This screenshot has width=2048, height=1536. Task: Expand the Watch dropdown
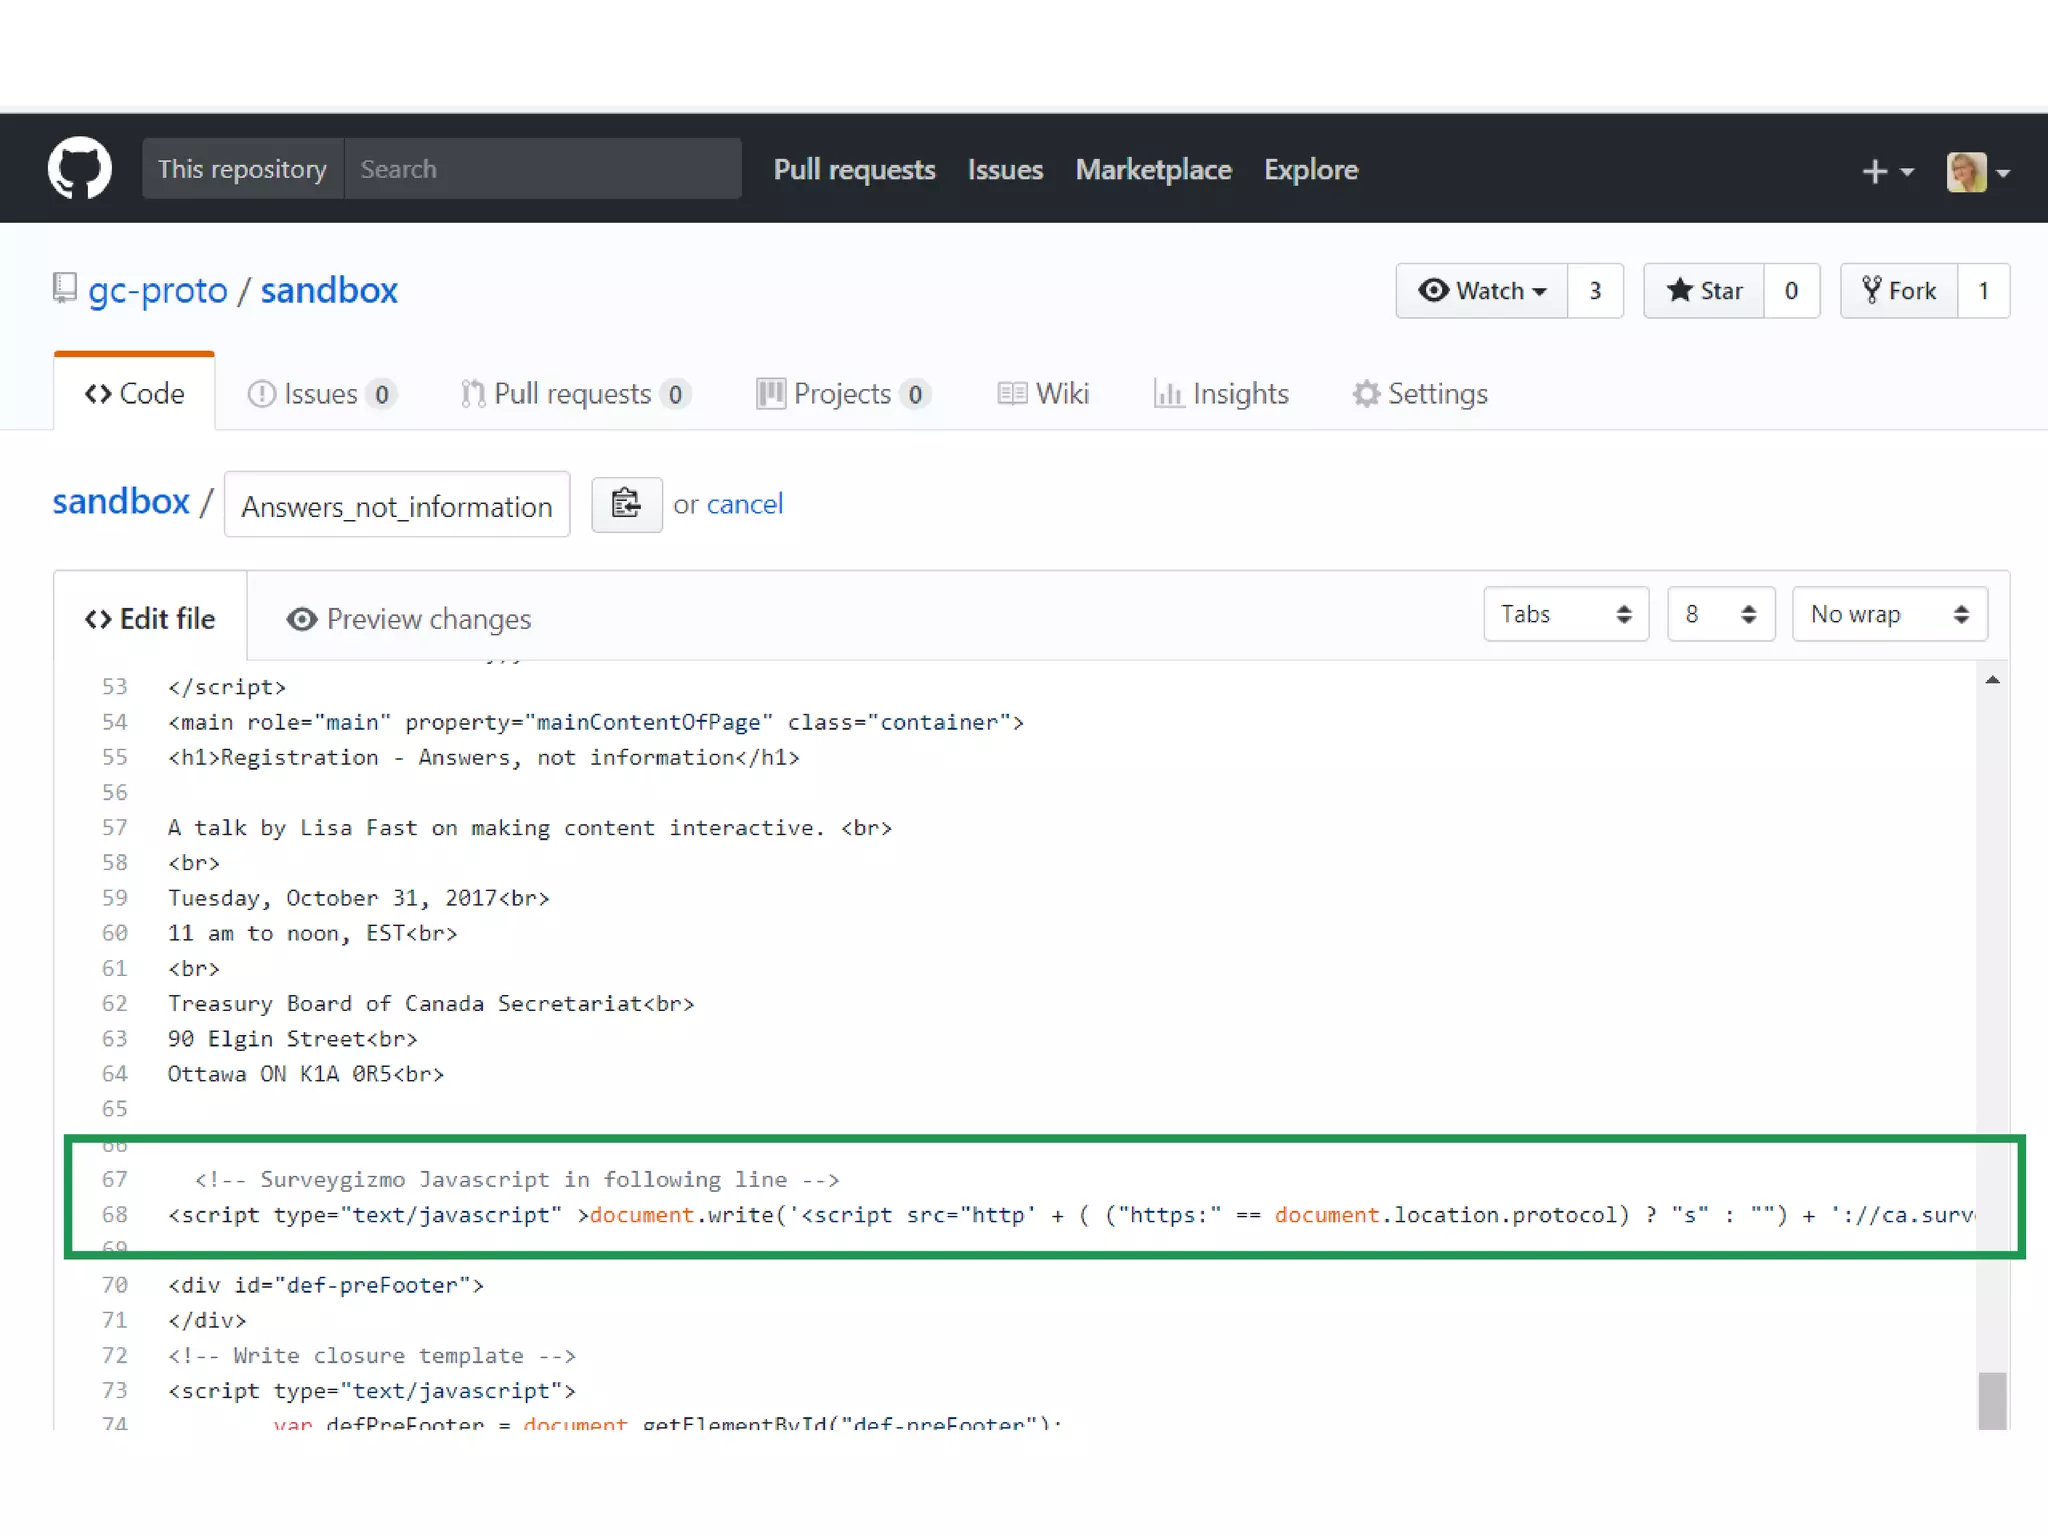coord(1481,291)
